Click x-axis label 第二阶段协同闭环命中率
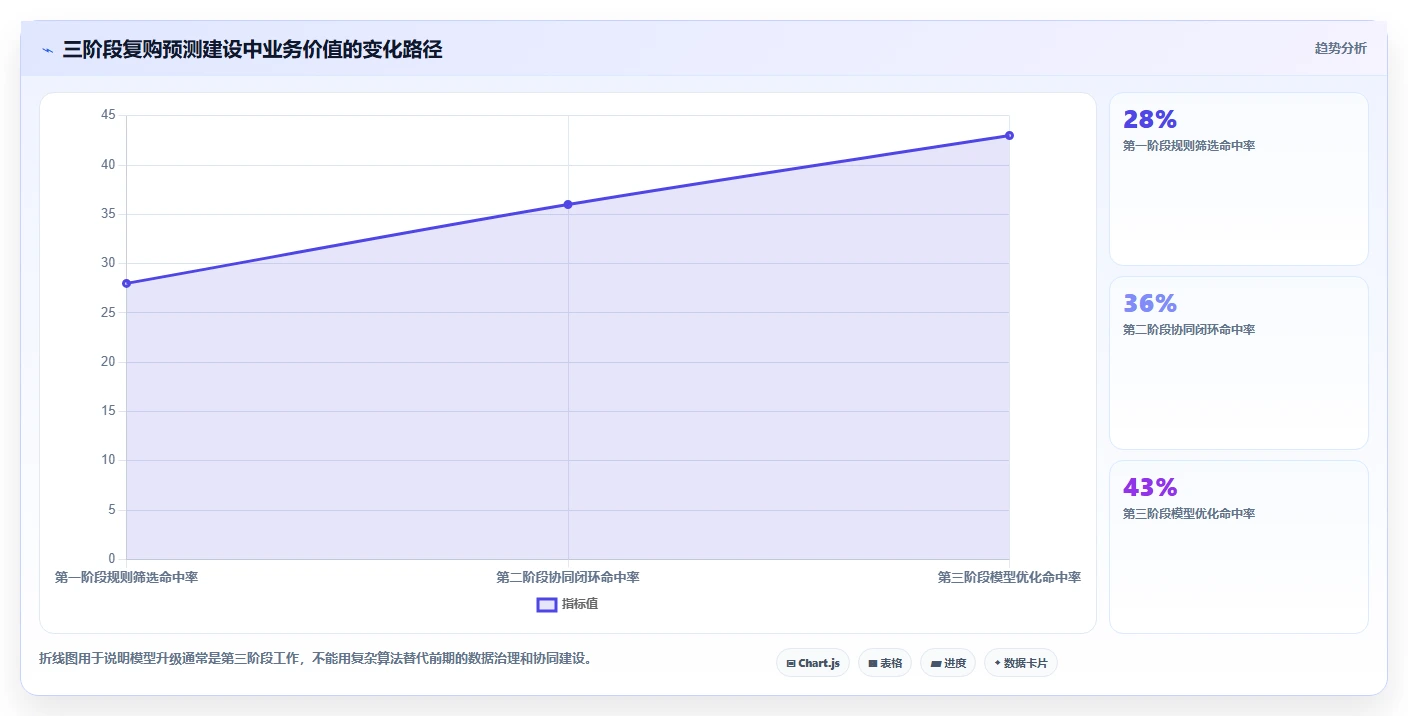 (568, 577)
